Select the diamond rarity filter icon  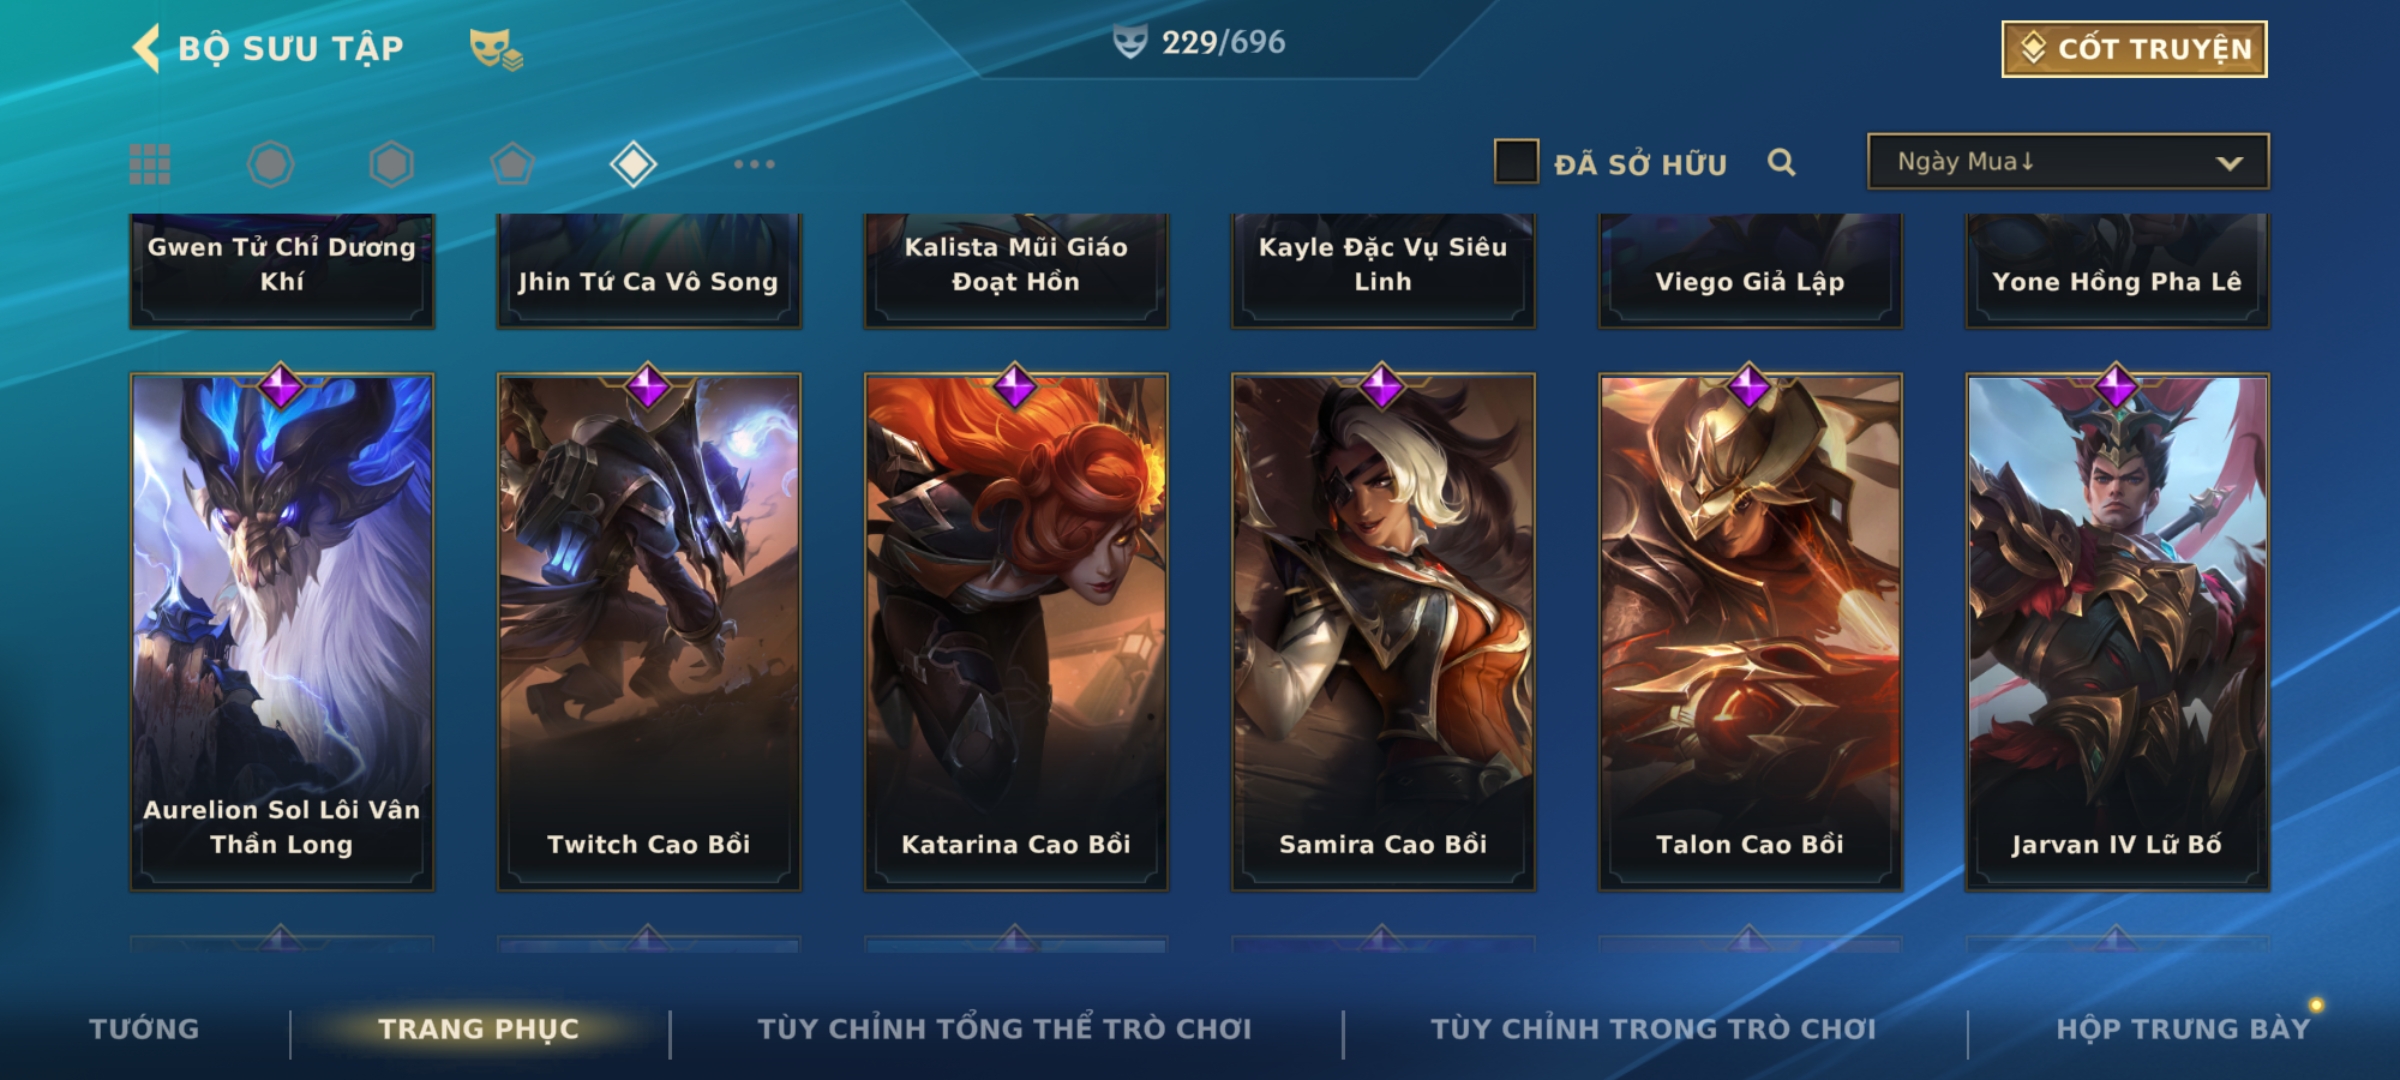[633, 164]
